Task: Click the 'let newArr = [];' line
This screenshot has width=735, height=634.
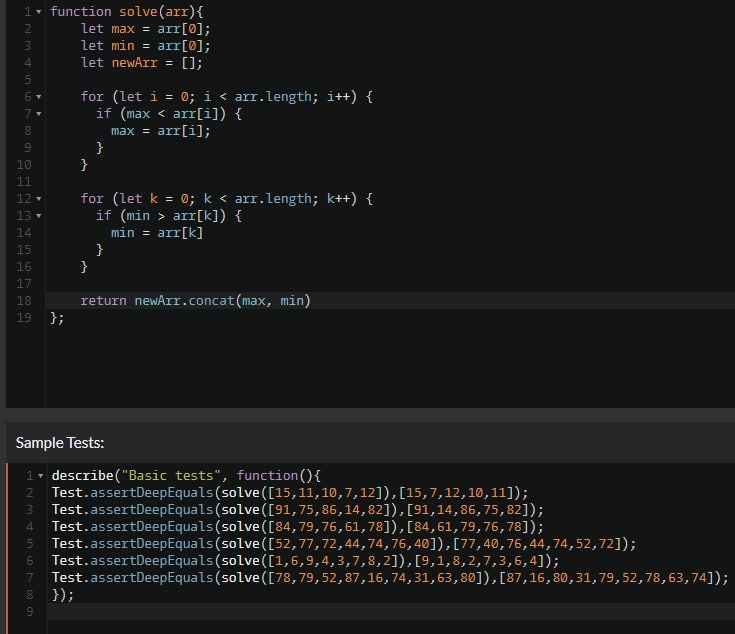Action: tap(142, 63)
